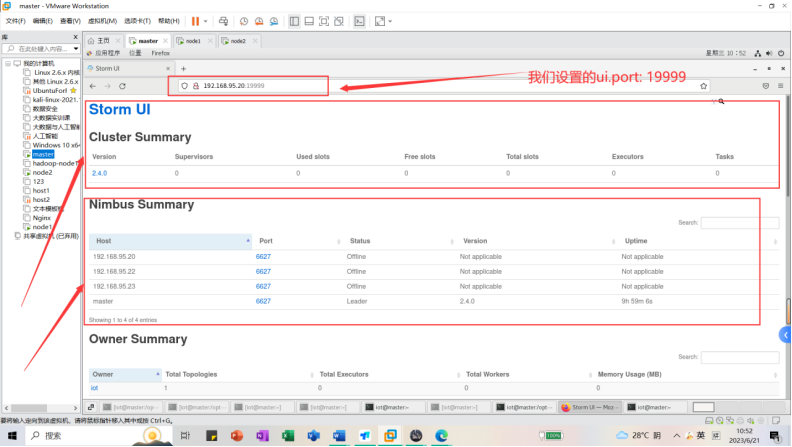Click the console view icon

(x=359, y=21)
